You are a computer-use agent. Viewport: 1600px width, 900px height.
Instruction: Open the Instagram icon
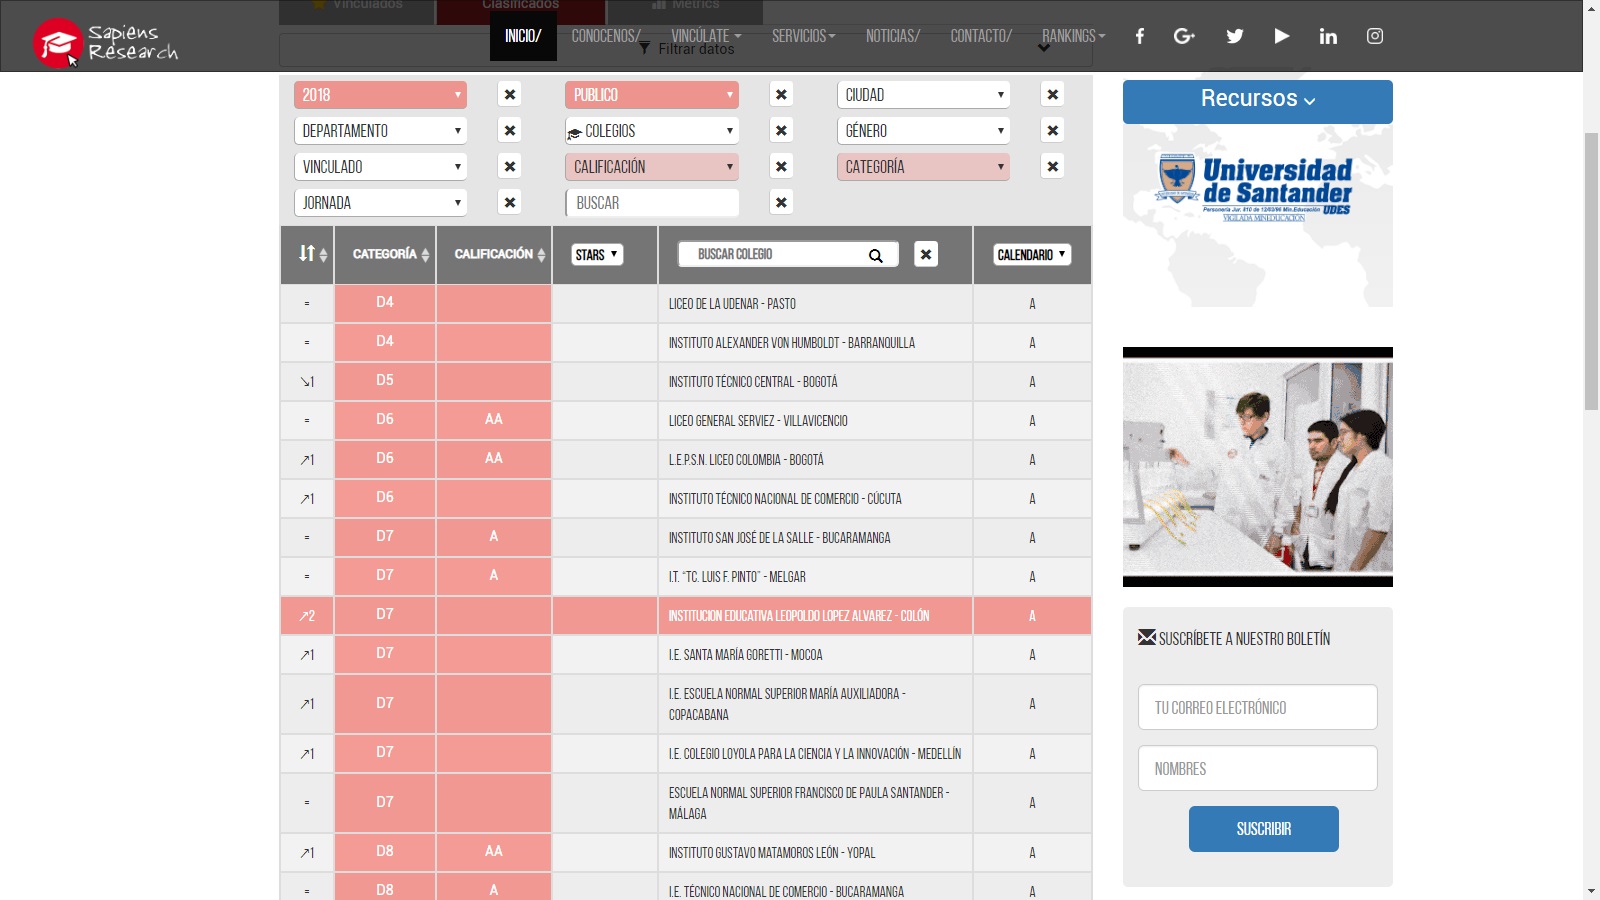(x=1375, y=36)
